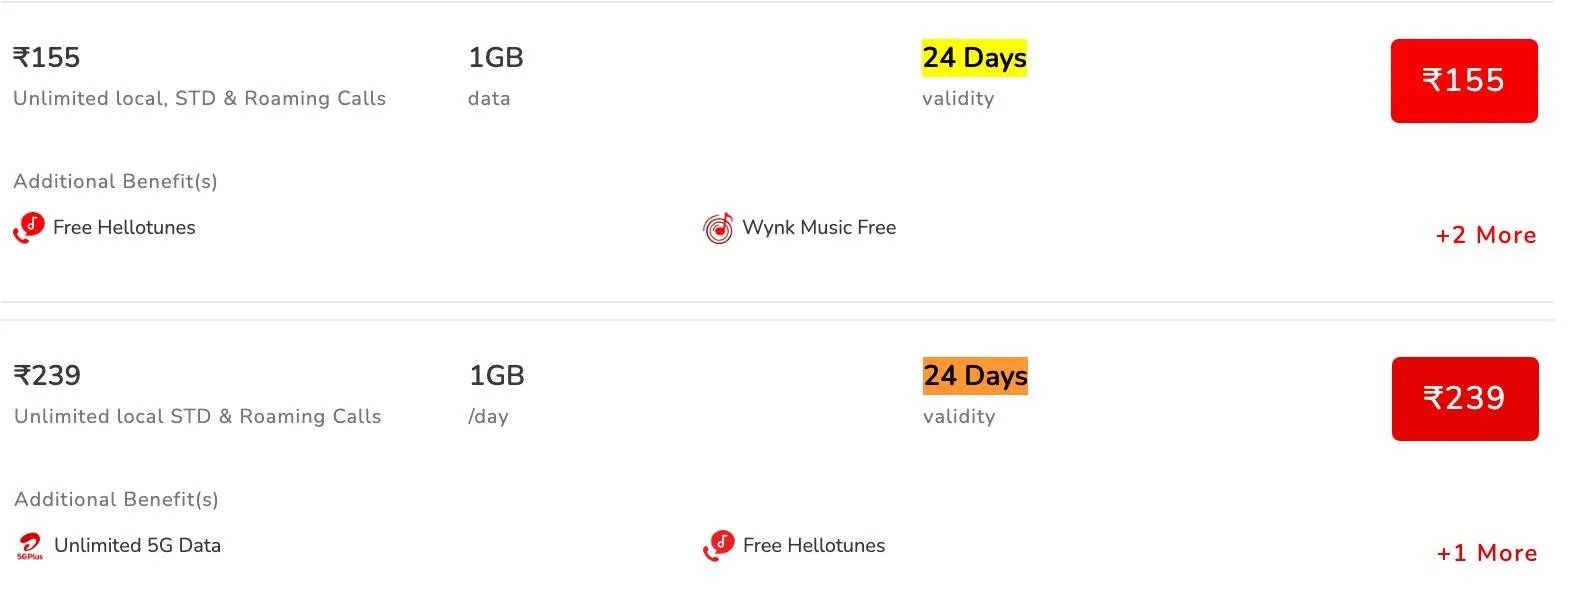Click the Free Hellotunes icon in ₹155 plan
The height and width of the screenshot is (611, 1569).
[x=29, y=228]
